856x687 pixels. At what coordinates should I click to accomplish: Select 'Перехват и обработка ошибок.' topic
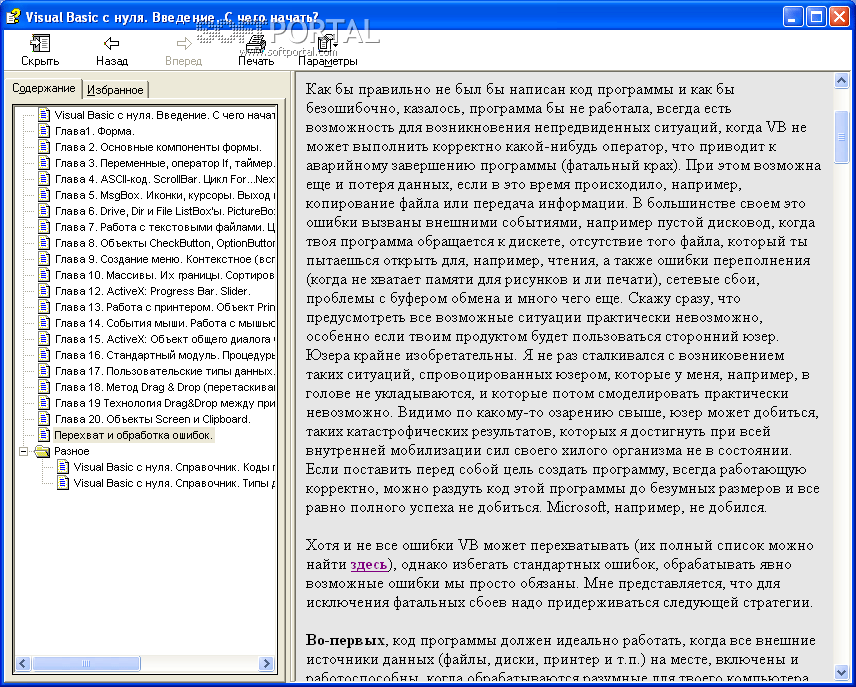coord(133,435)
